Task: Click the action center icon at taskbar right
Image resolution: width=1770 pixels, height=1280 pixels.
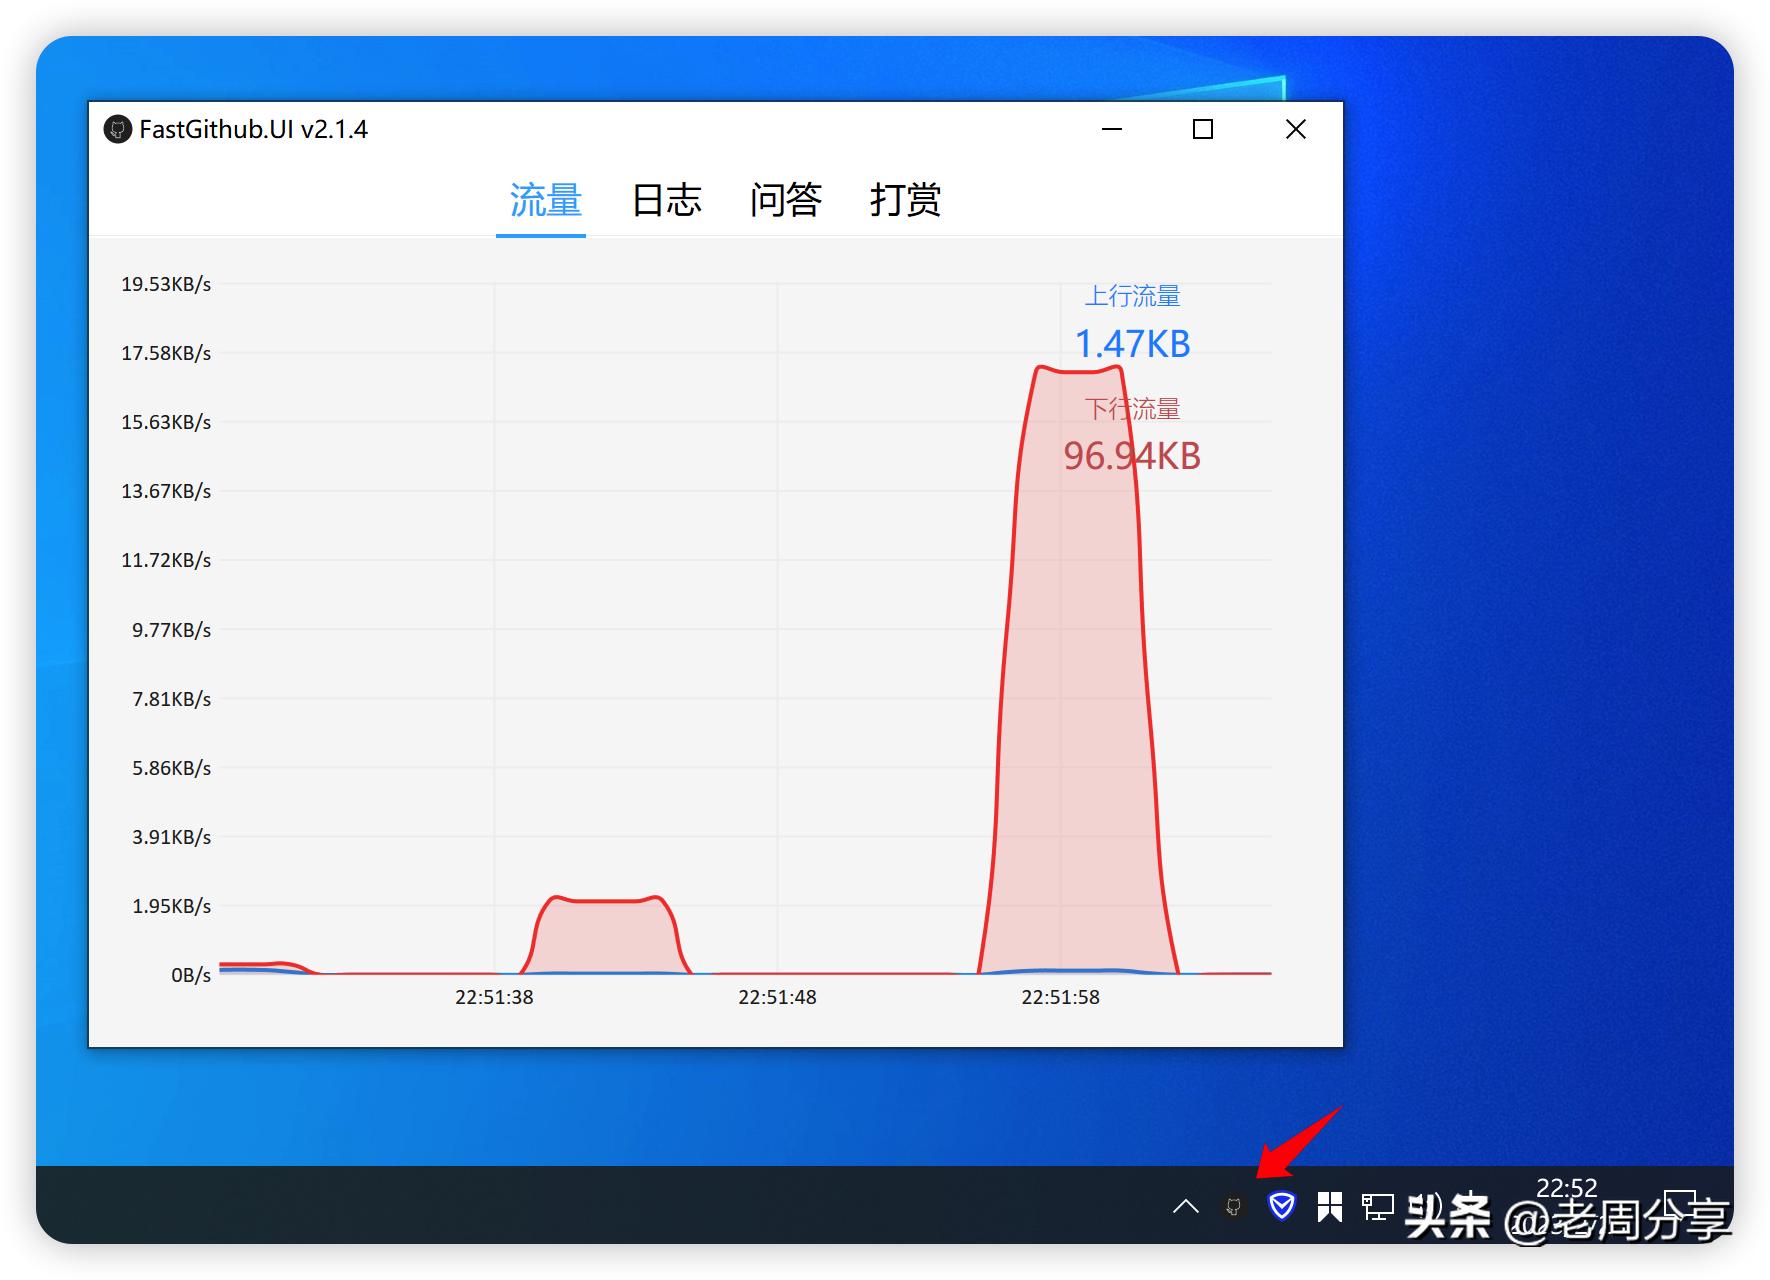Action: [x=1690, y=1207]
